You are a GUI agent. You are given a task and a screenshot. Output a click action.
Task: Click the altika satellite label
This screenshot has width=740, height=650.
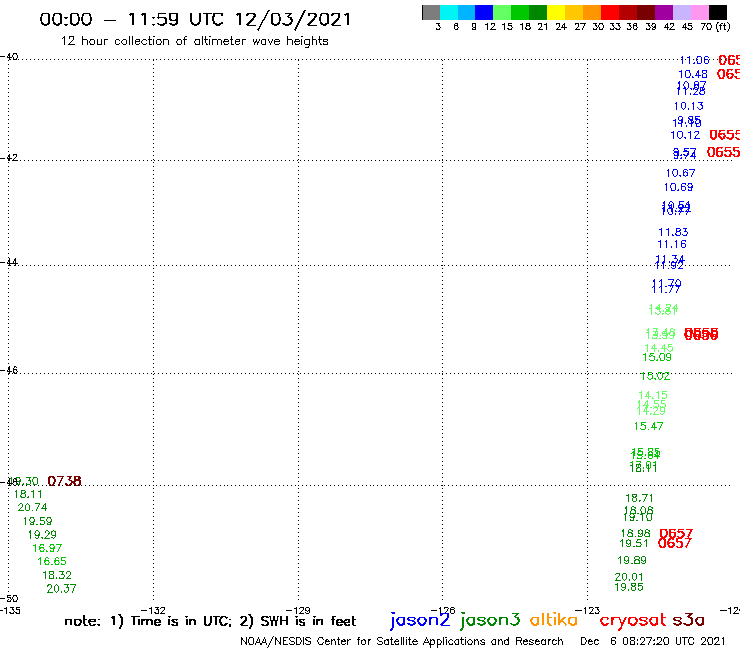(x=553, y=620)
